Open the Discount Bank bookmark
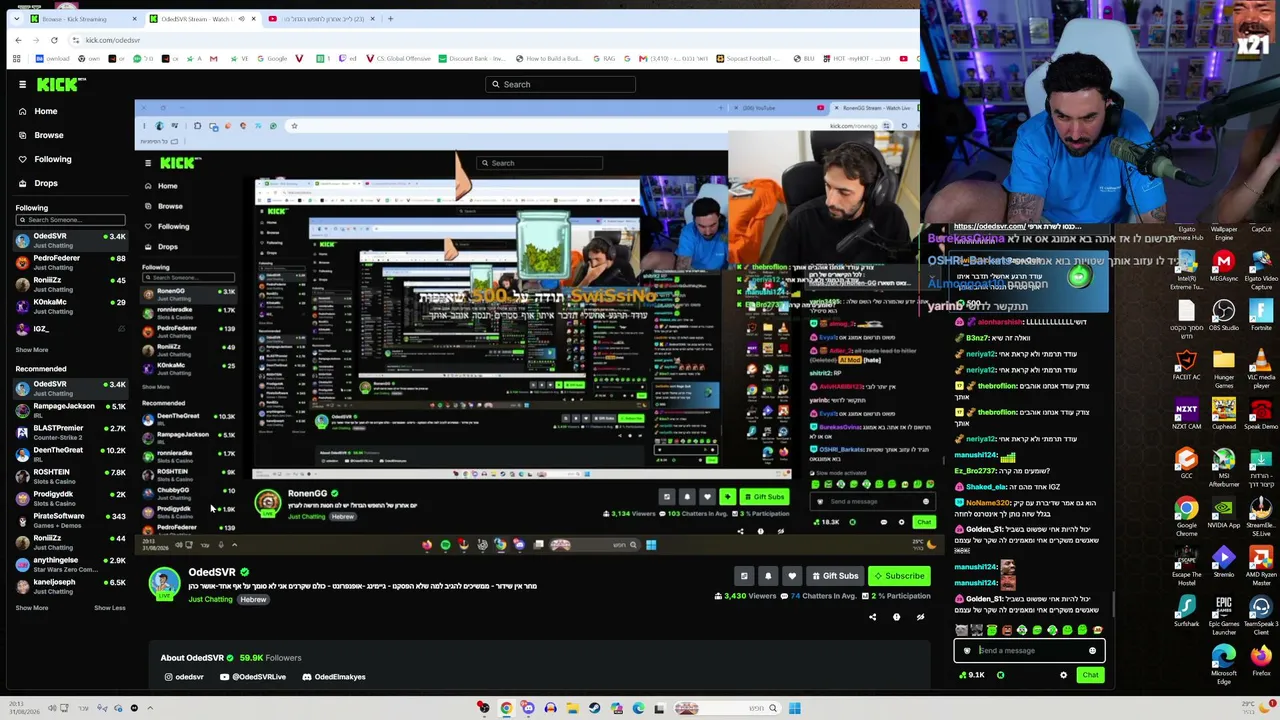 (x=472, y=59)
